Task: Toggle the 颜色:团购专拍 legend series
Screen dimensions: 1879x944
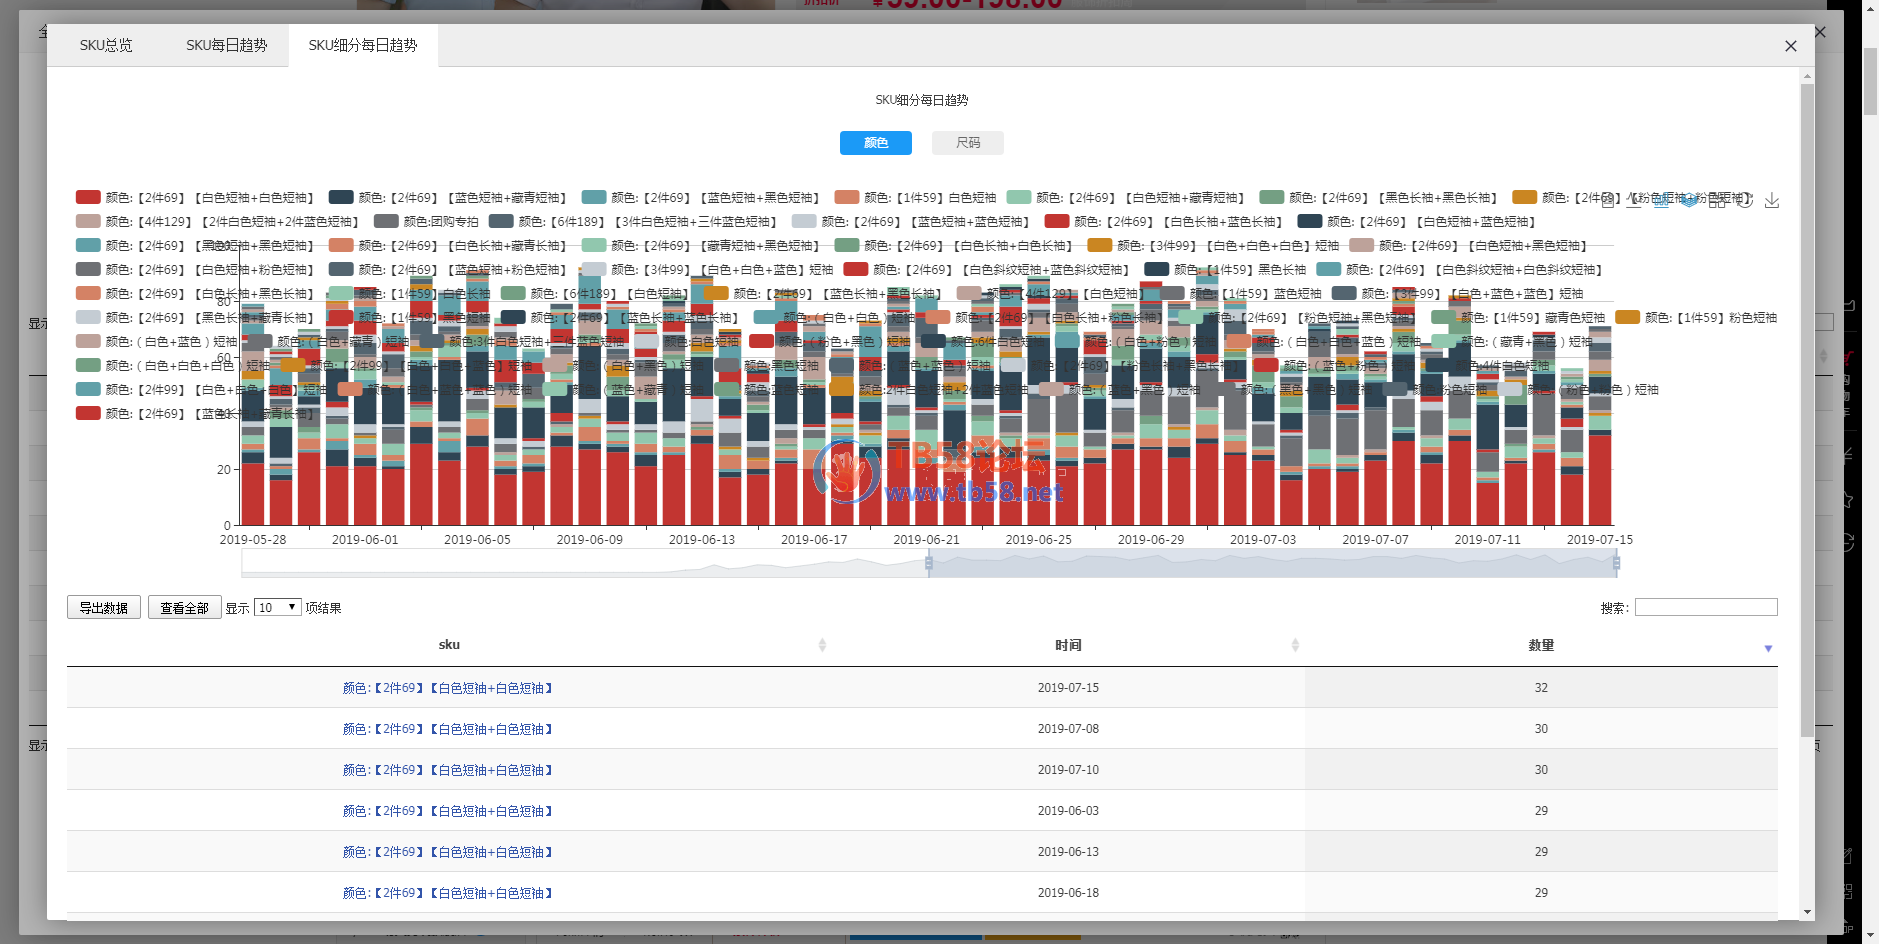Action: click(428, 222)
